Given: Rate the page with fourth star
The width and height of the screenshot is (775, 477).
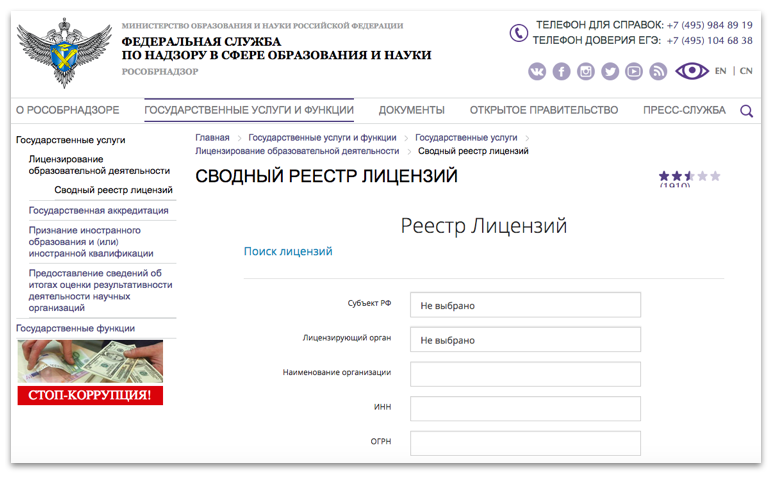Looking at the screenshot, I should (702, 176).
